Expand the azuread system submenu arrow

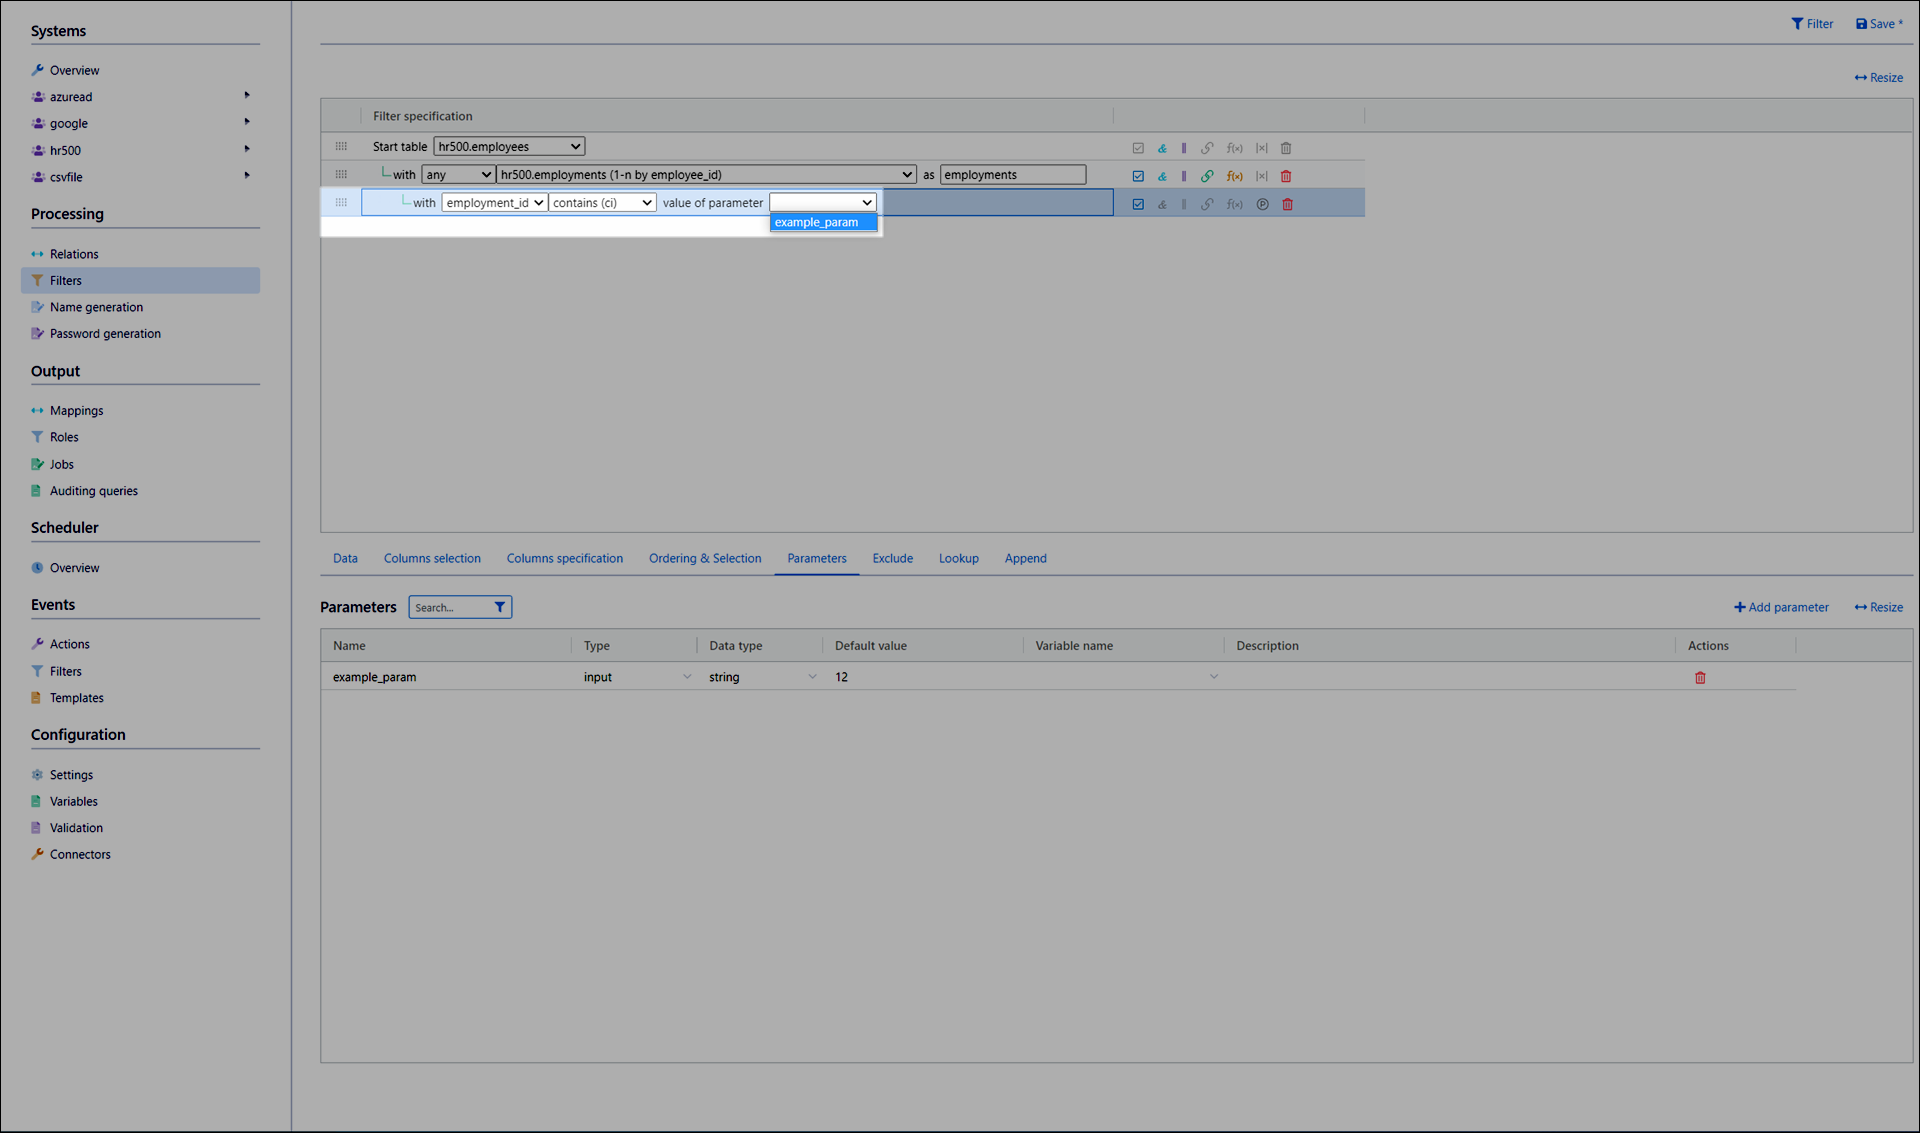click(x=246, y=96)
